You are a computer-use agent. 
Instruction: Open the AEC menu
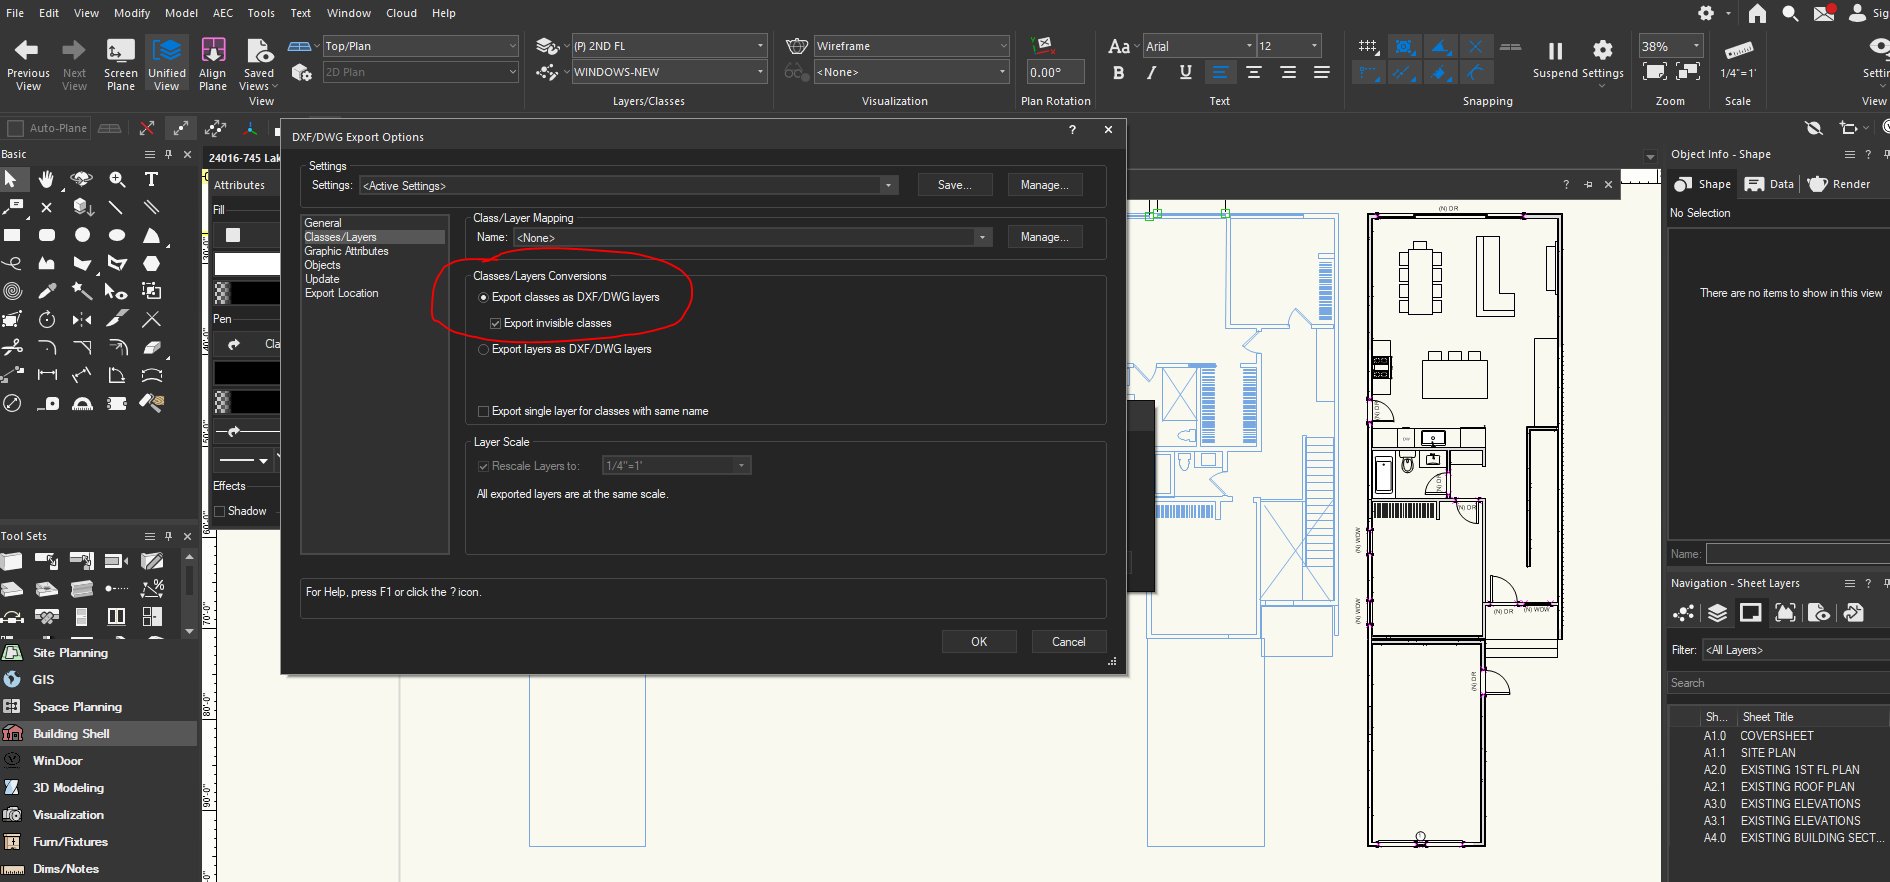point(223,13)
